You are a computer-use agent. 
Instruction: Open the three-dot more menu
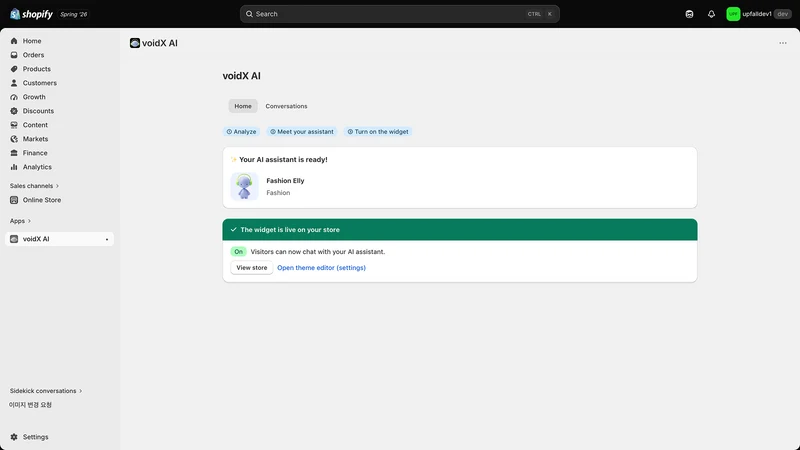click(x=783, y=43)
